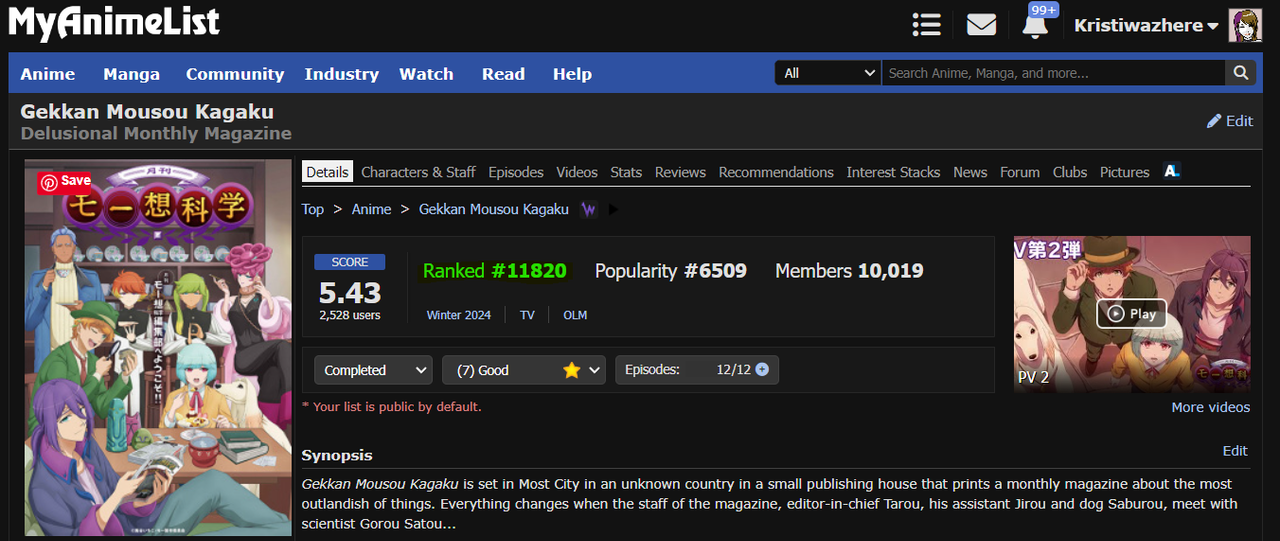
Task: Click the 5.43 score value
Action: click(350, 292)
